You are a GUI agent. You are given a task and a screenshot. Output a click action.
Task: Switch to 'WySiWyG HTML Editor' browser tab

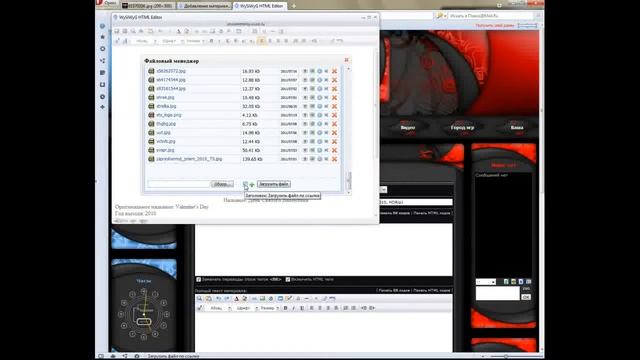tap(260, 6)
